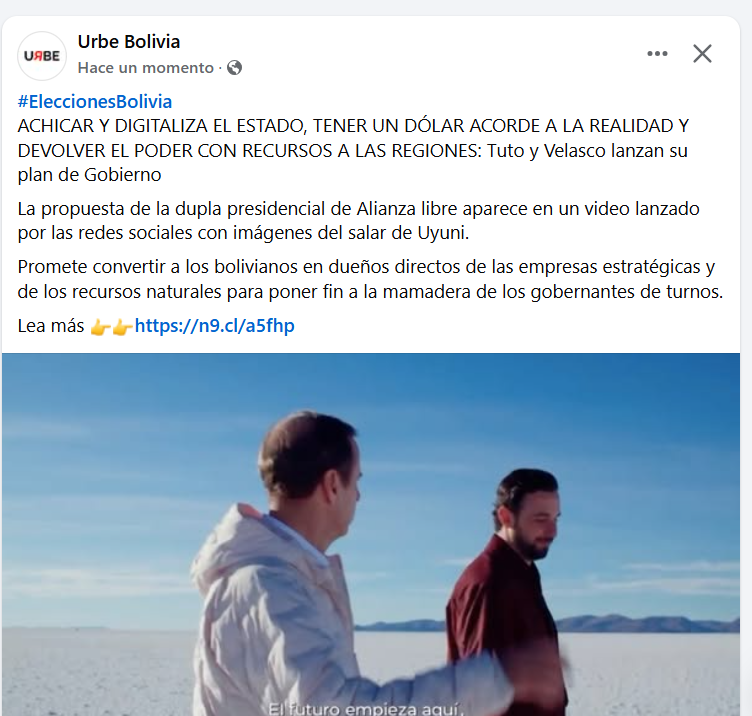752x716 pixels.
Task: Open the #EleccionesBolivia hashtag
Action: pos(94,102)
